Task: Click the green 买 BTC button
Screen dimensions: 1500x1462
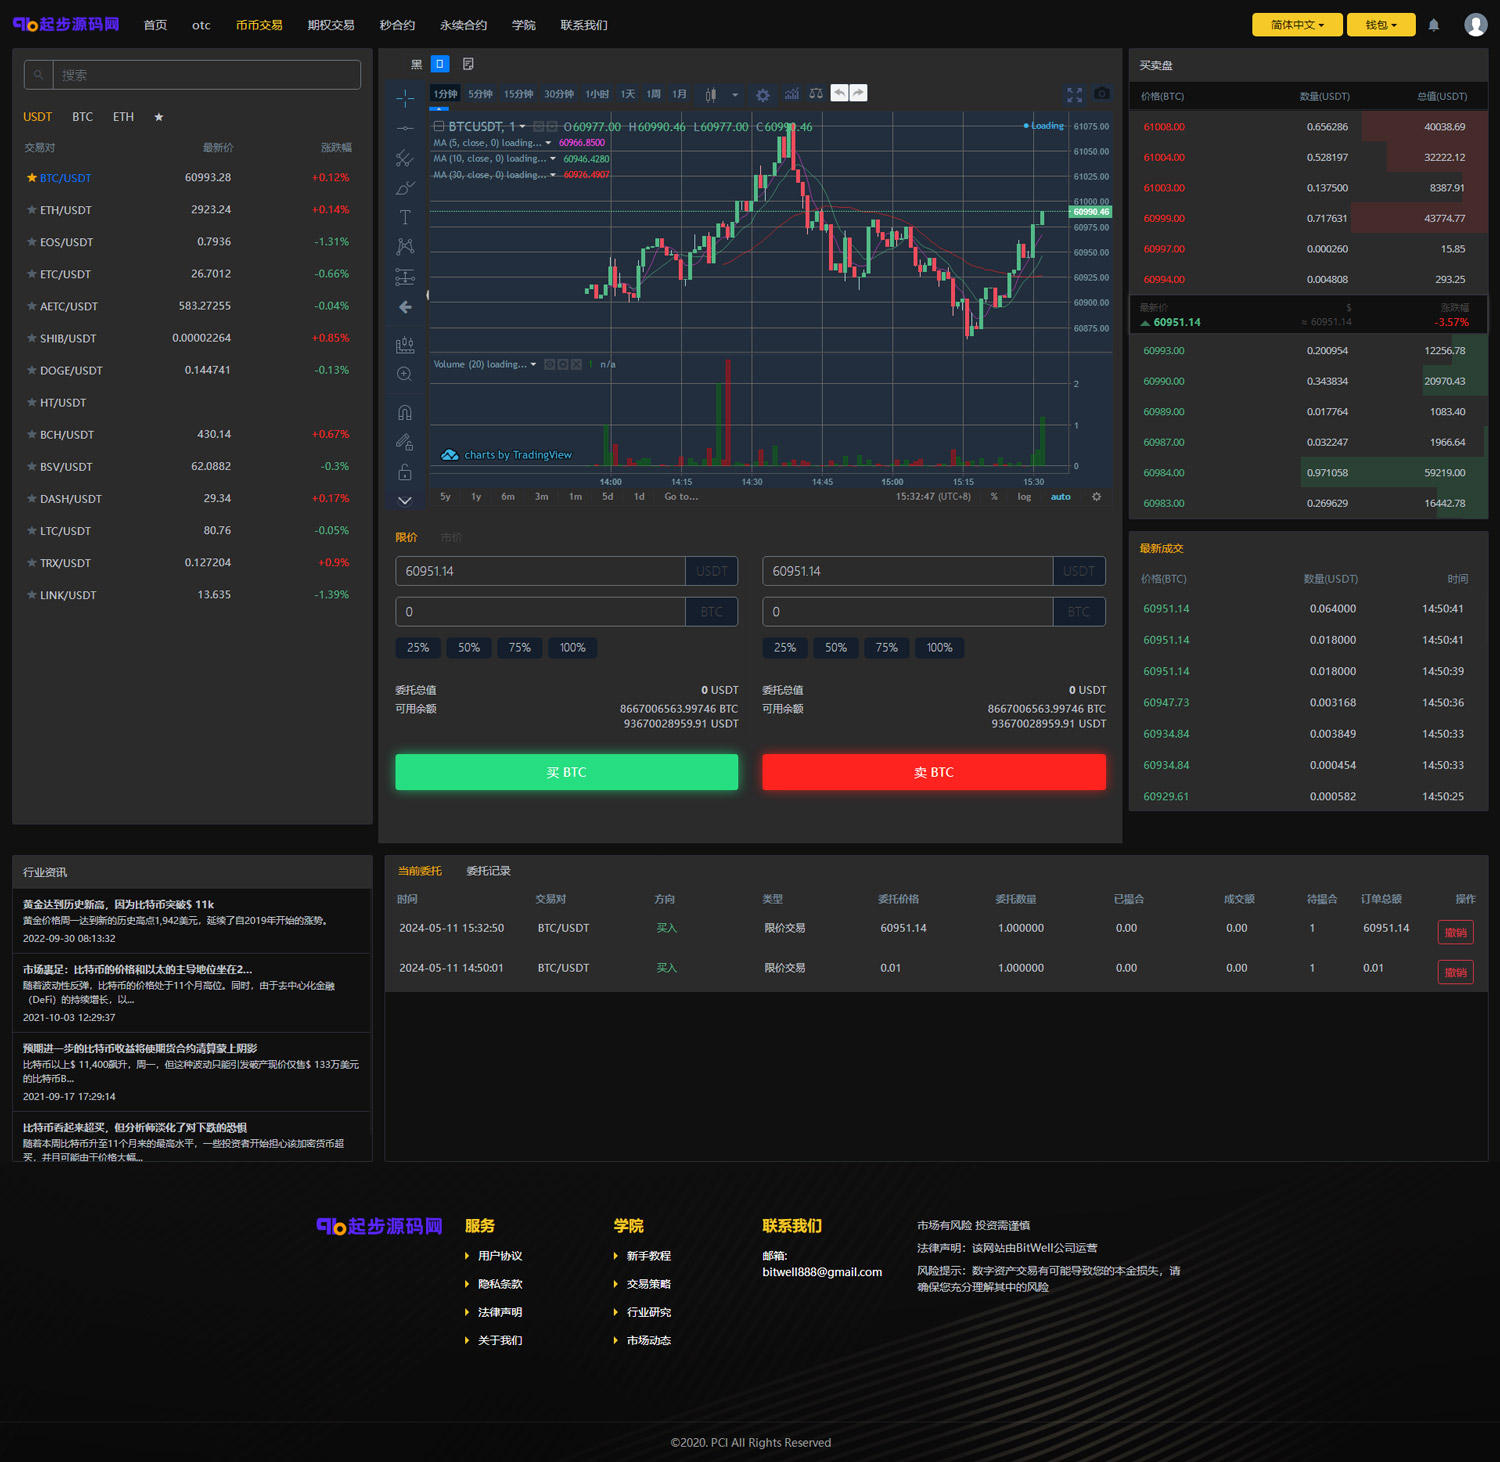Action: tap(566, 772)
